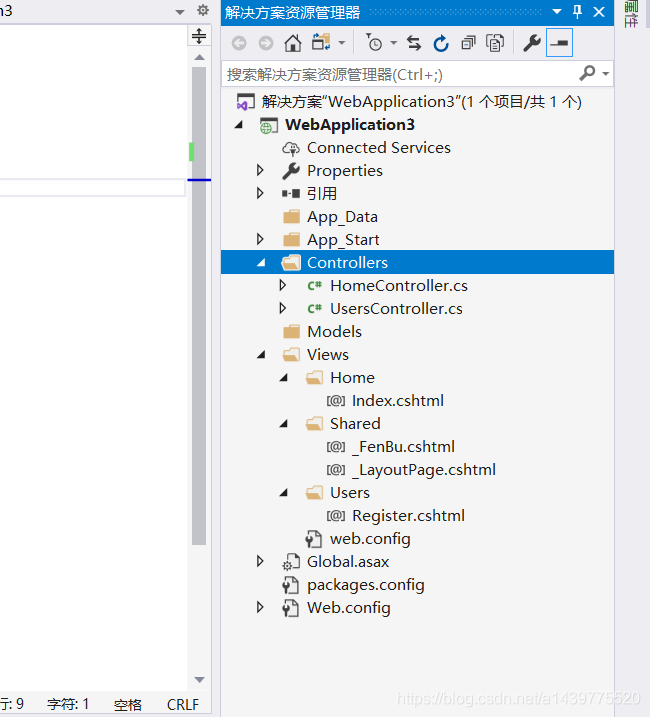Collapse the Shared folder
This screenshot has height=717, width=650.
284,423
